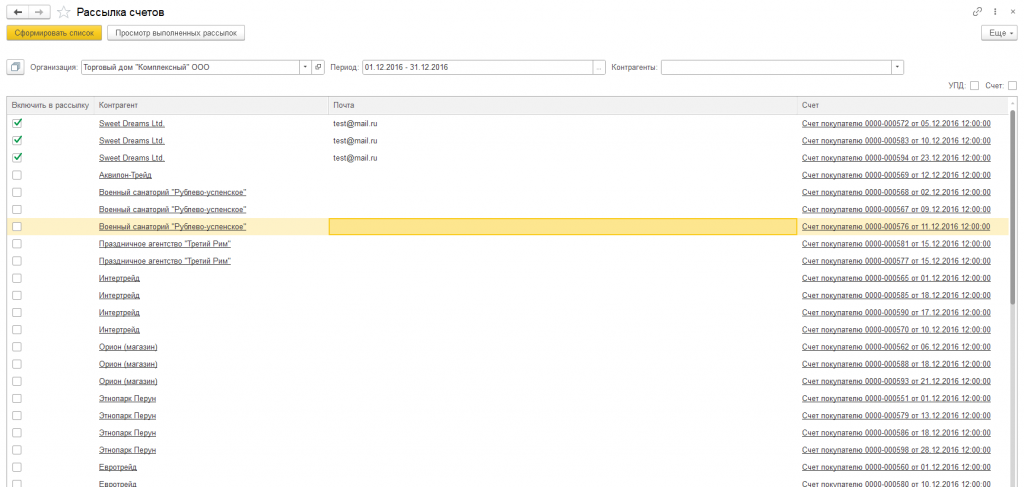Add page to favorites with star icon
This screenshot has width=1024, height=487.
[63, 12]
